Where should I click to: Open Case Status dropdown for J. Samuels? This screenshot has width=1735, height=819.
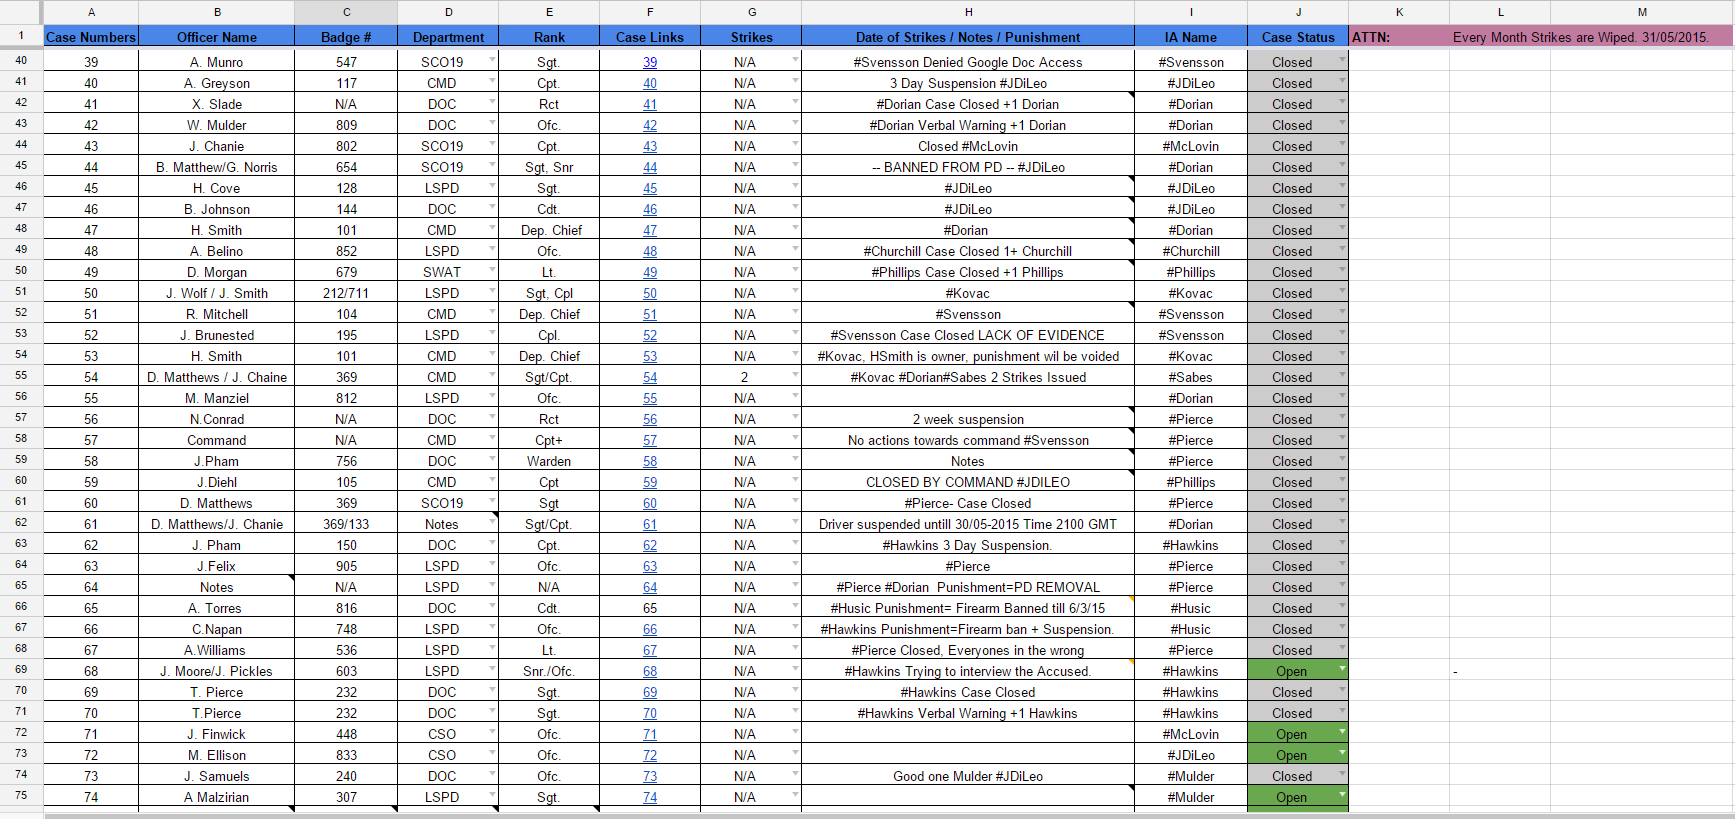tap(1342, 774)
